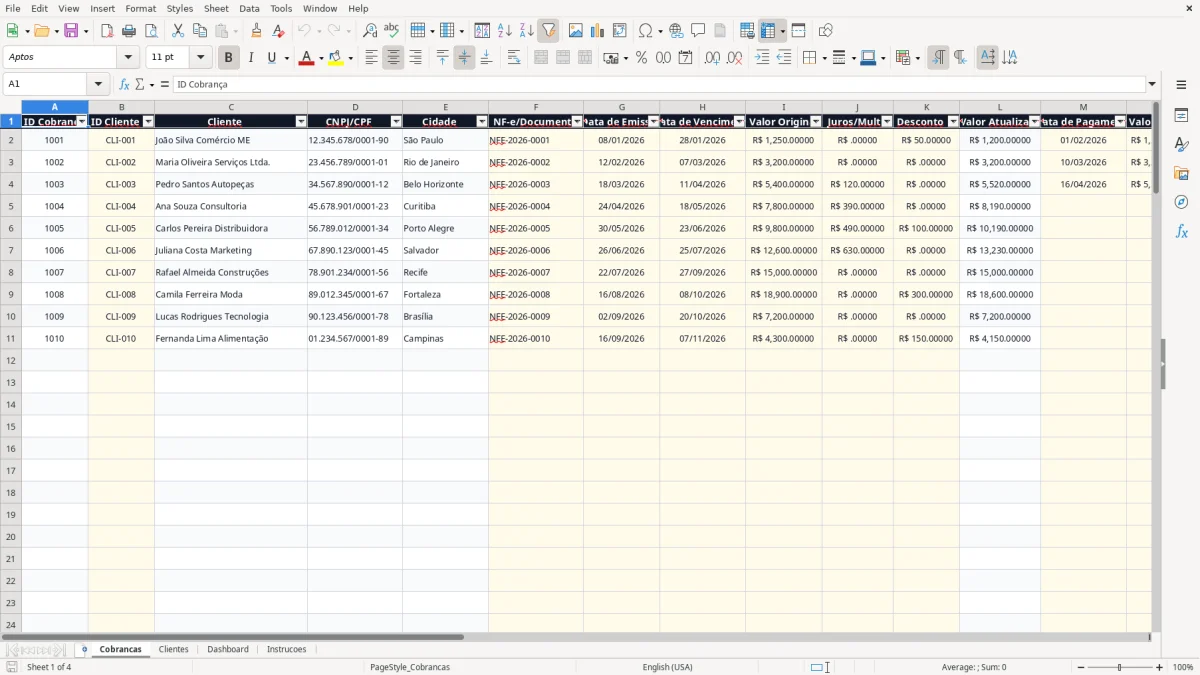Click Define Print Area icon
Viewport: 1200px width, 675px height.
pos(747,31)
